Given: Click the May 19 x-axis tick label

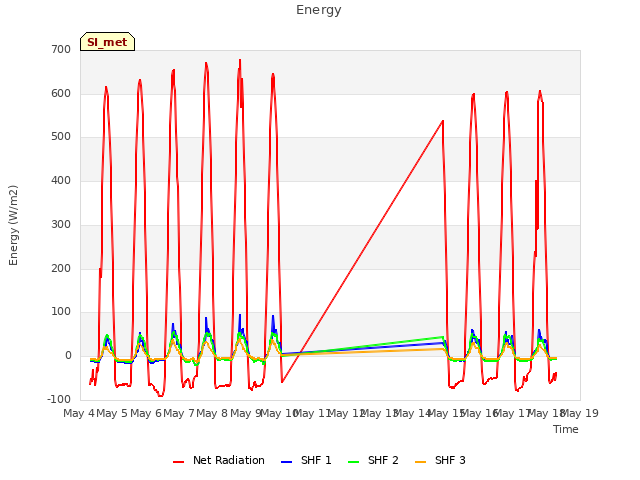Looking at the screenshot, I should [x=580, y=413].
